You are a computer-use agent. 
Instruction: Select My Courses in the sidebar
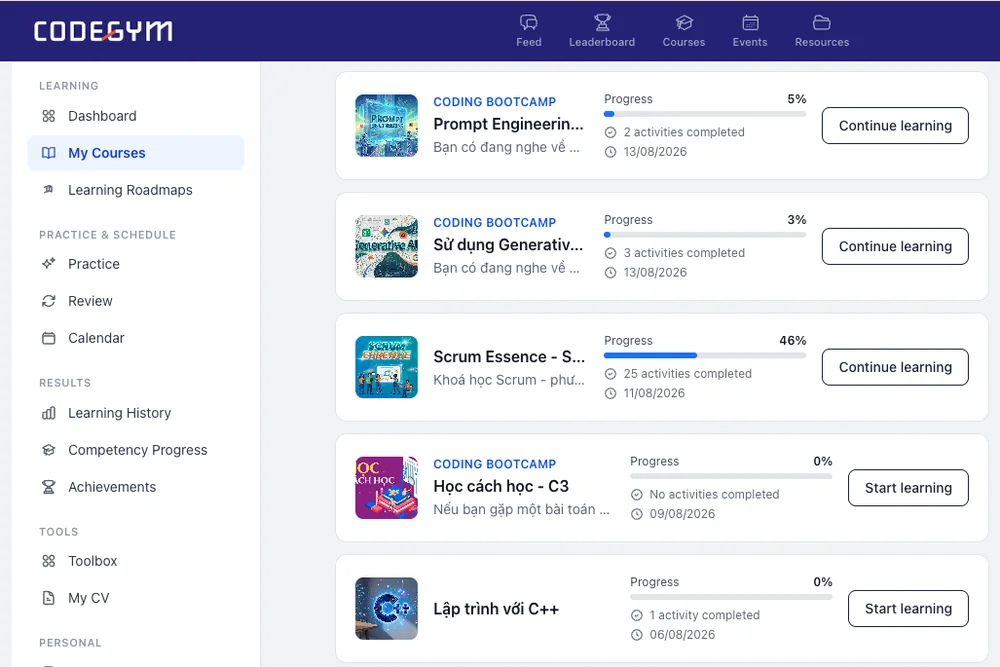pyautogui.click(x=135, y=153)
